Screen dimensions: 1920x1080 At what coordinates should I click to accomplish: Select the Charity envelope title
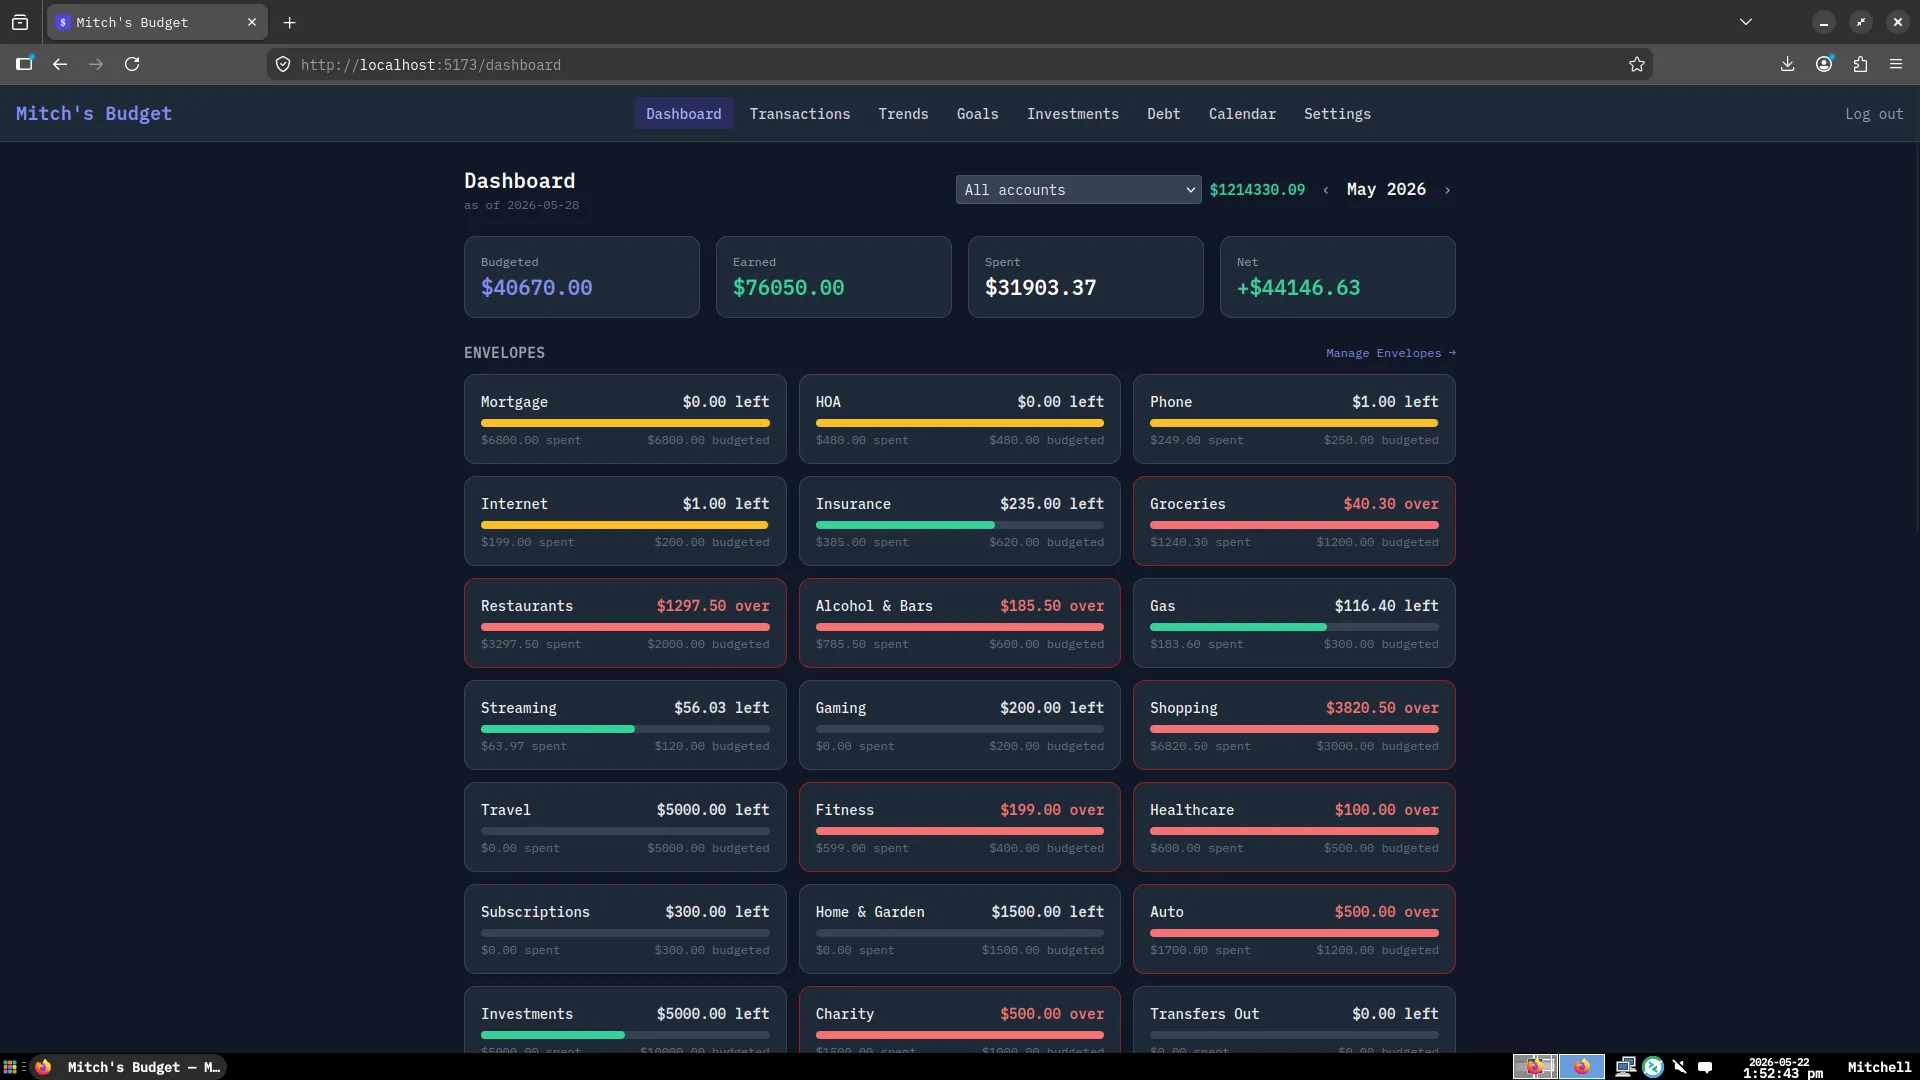coord(845,1014)
